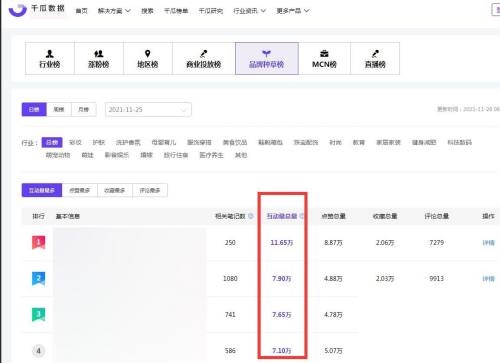500x363 pixels.
Task: Open 搜索 in the top navigation
Action: 147,11
